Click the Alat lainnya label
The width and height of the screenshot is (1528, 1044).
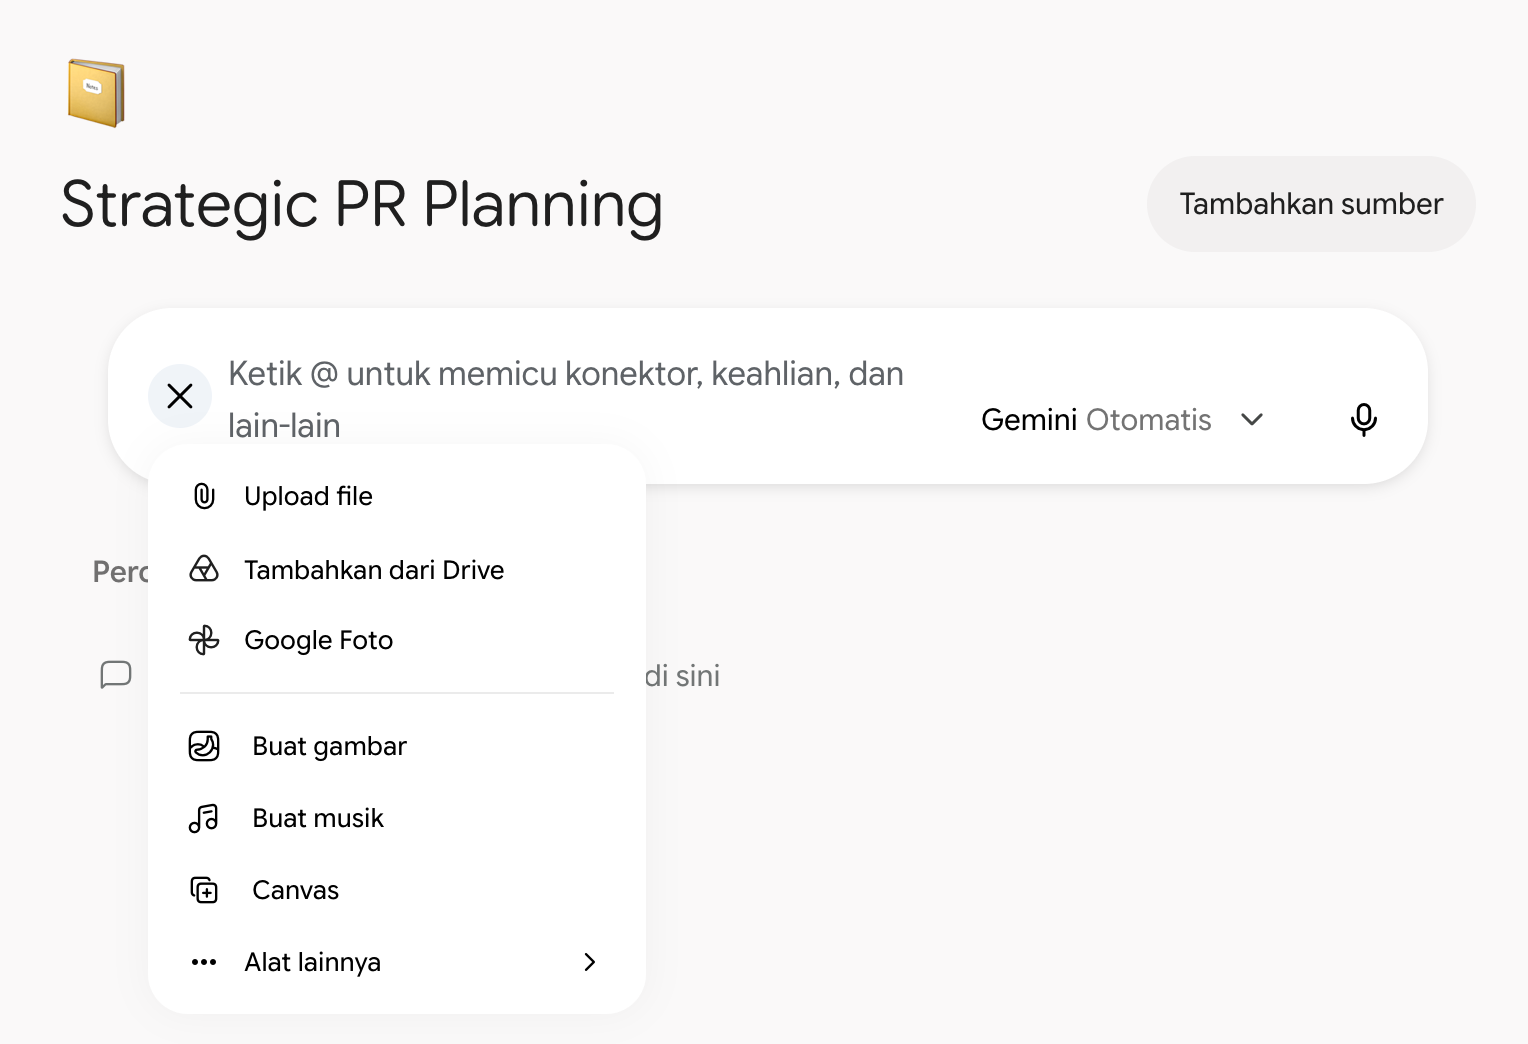[313, 962]
